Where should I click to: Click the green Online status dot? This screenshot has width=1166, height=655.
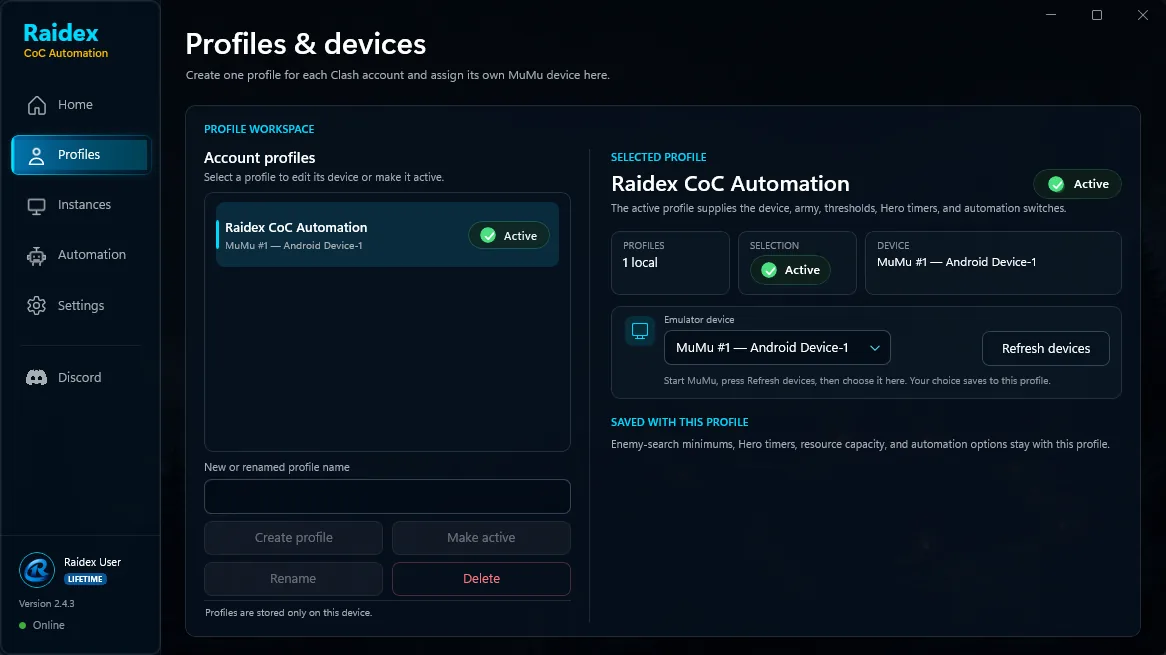22,625
